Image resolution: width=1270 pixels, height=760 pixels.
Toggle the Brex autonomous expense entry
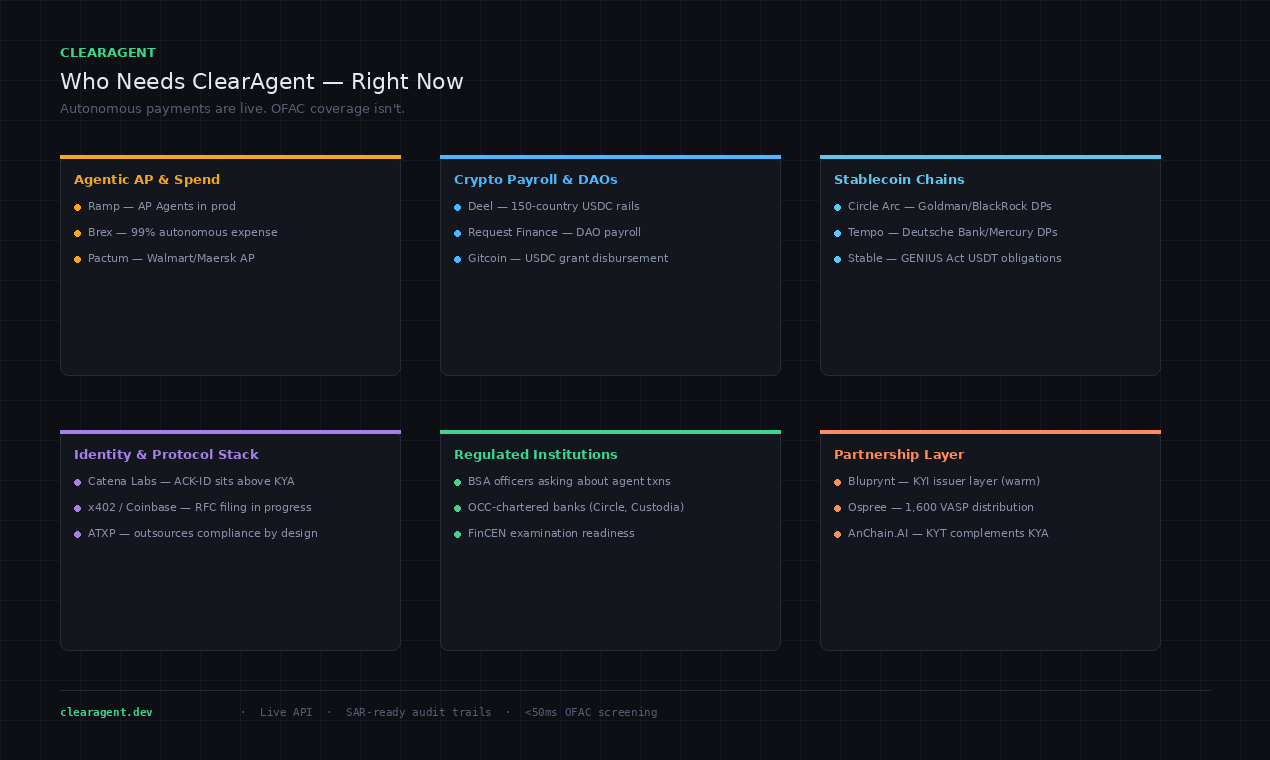pos(183,232)
